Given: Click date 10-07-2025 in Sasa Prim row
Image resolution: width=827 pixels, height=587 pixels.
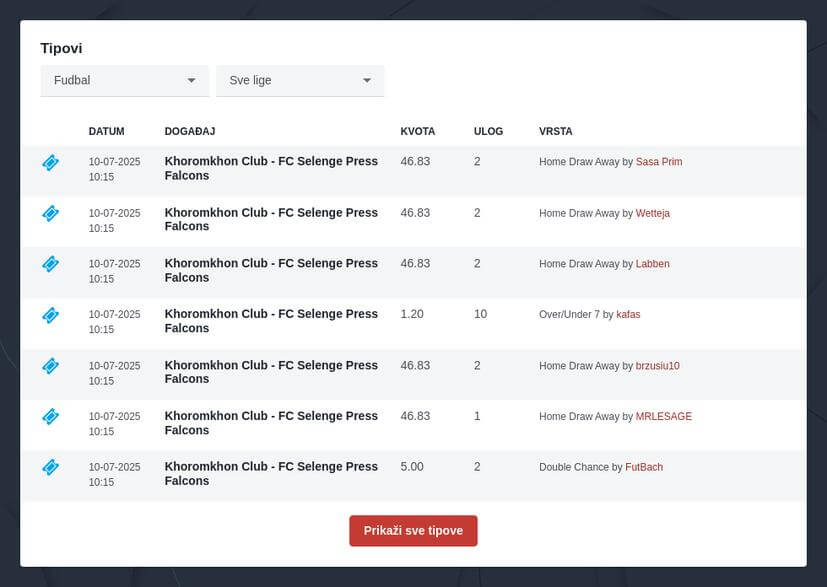Looking at the screenshot, I should click(114, 161).
